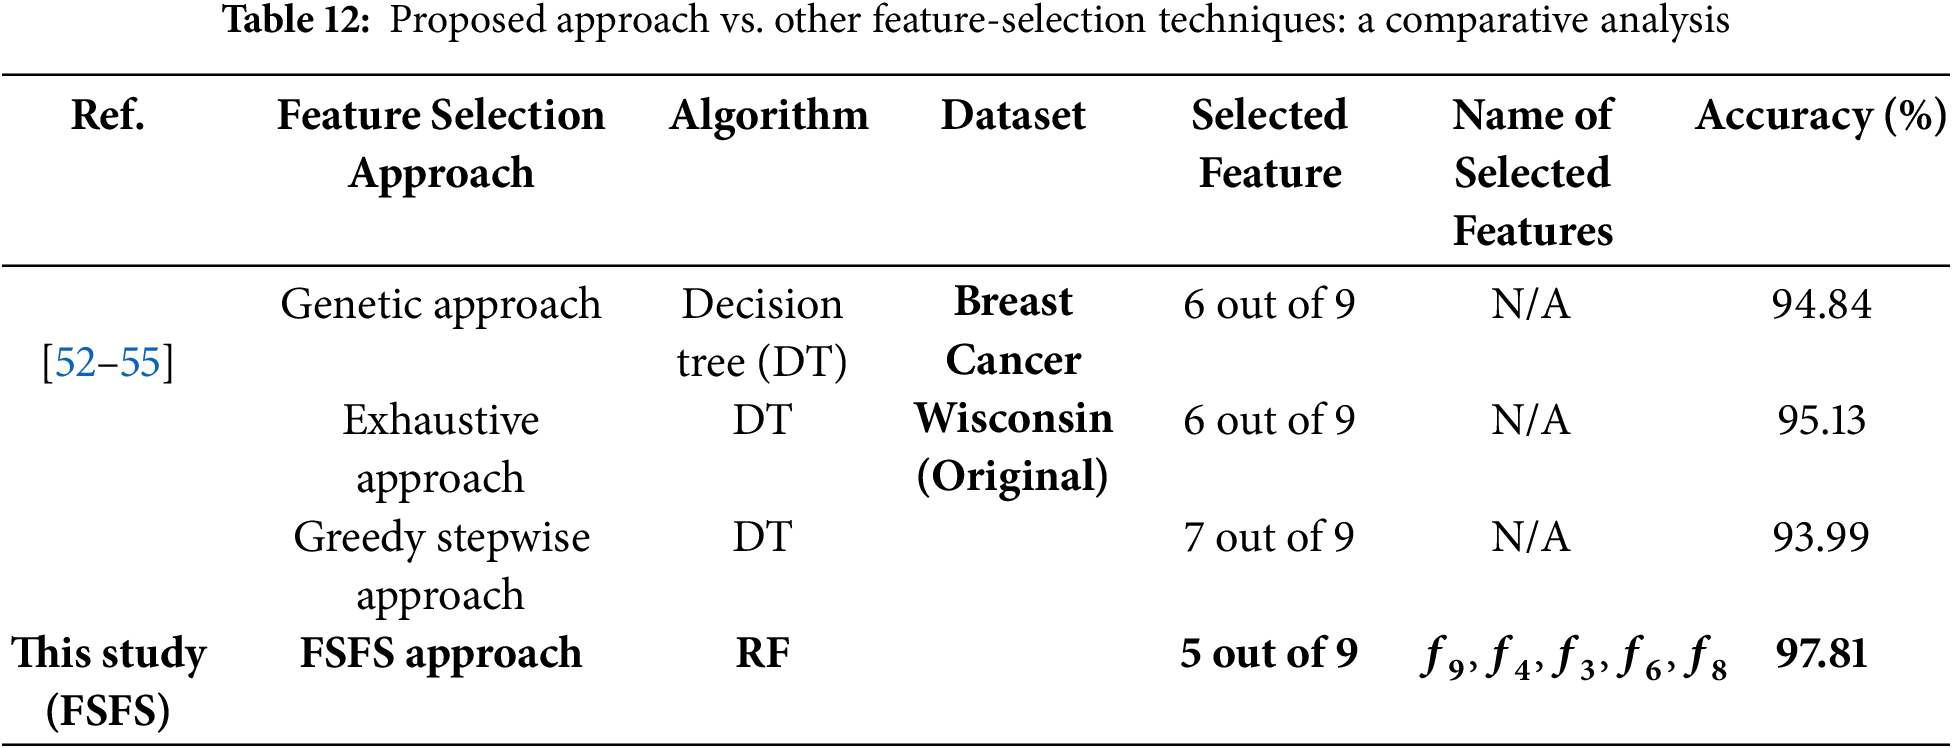Click the Dataset column header
The image size is (1952, 748).
pyautogui.click(x=1013, y=116)
